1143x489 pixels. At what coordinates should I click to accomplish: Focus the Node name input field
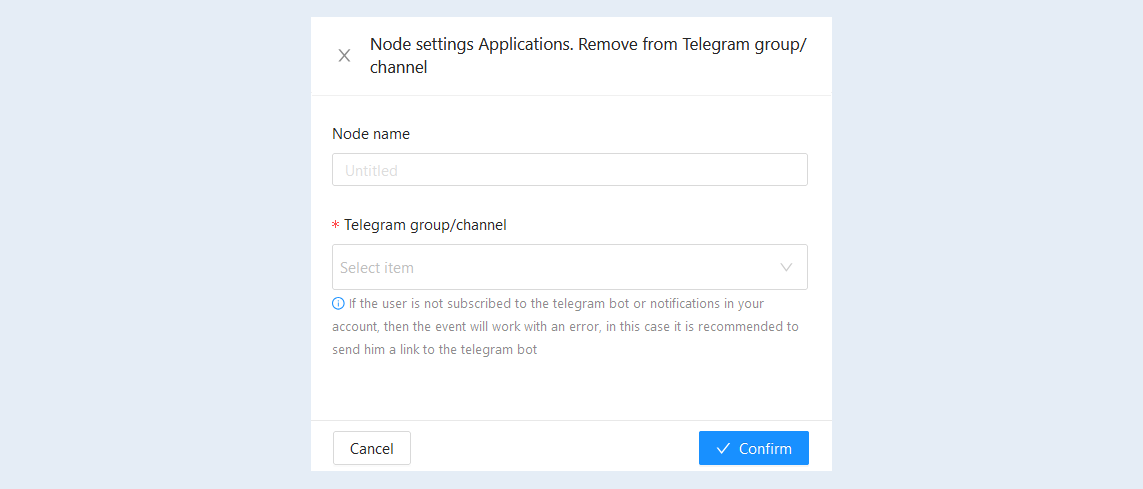[x=569, y=169]
